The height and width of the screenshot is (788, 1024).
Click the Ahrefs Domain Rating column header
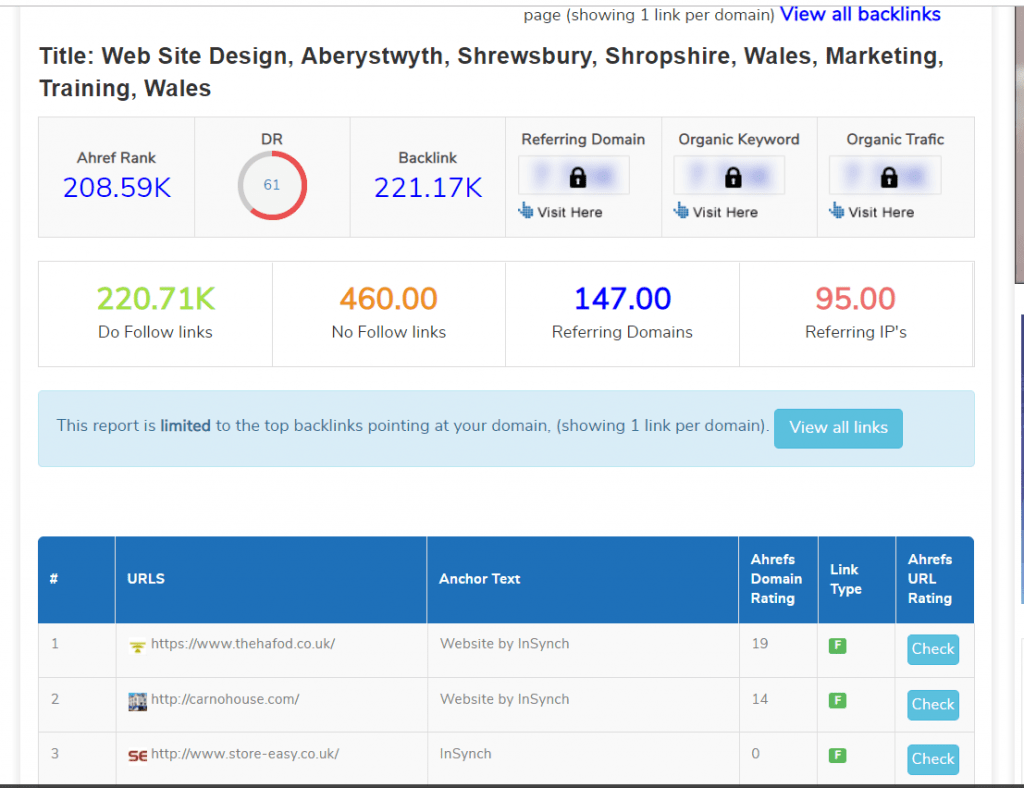[776, 579]
